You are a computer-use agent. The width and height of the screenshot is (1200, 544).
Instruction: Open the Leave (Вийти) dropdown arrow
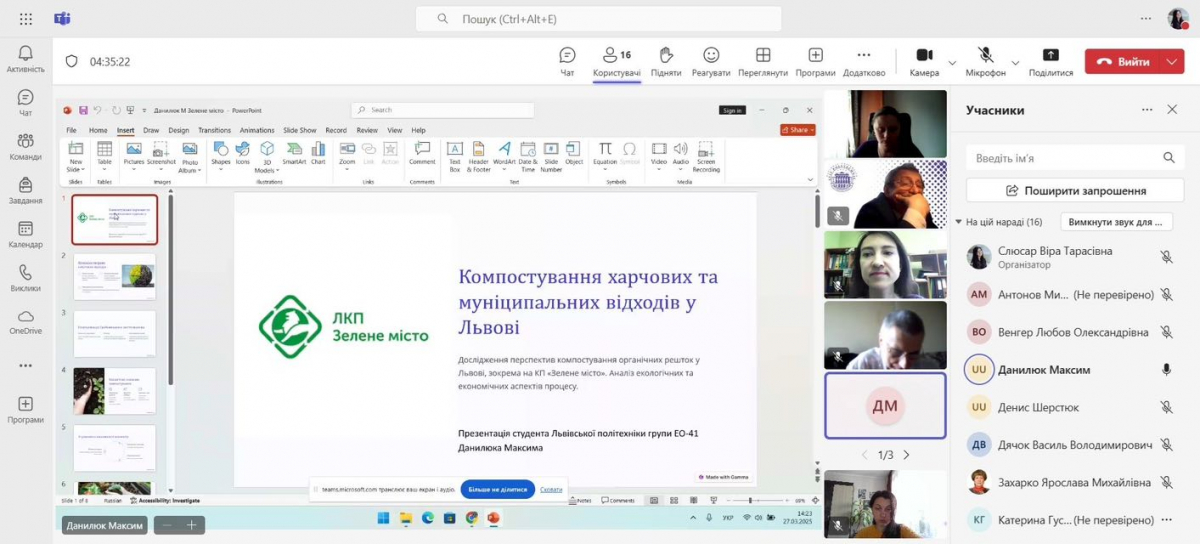tap(1173, 62)
